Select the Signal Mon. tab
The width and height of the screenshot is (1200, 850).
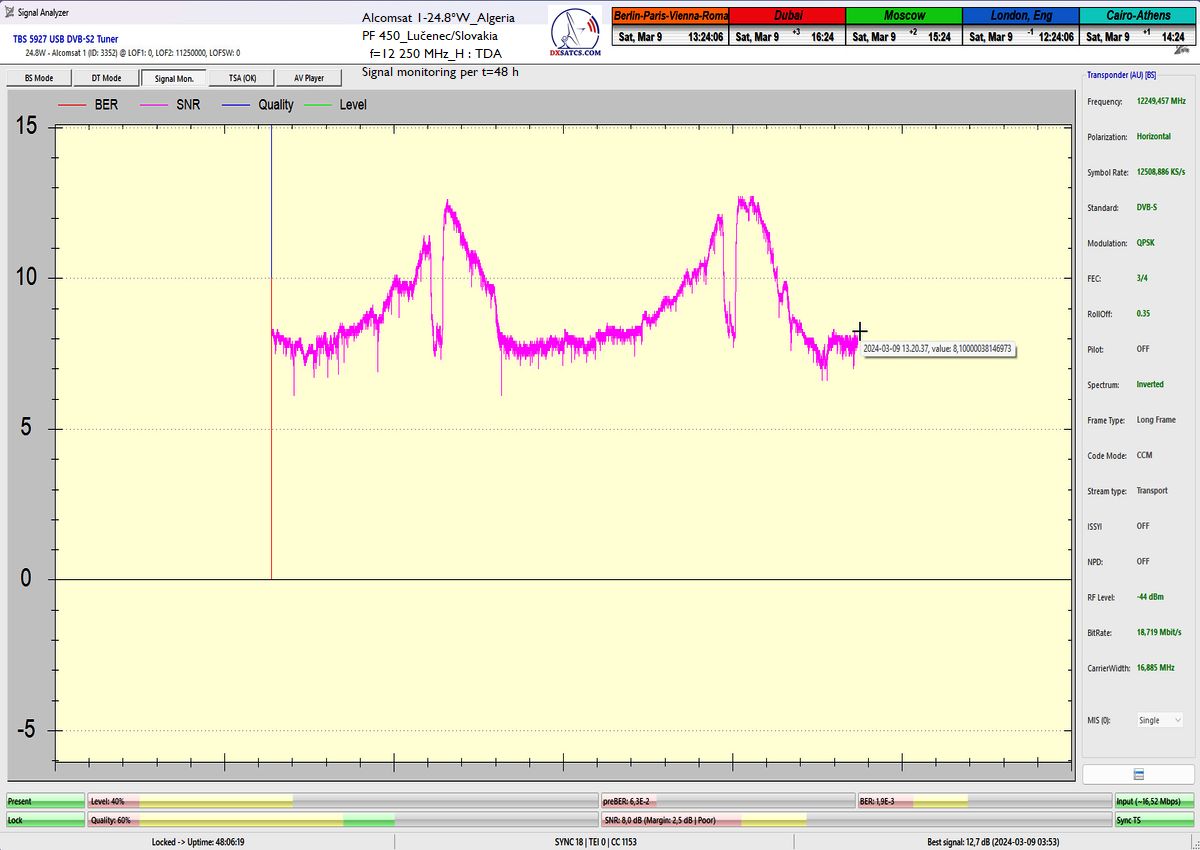174,77
